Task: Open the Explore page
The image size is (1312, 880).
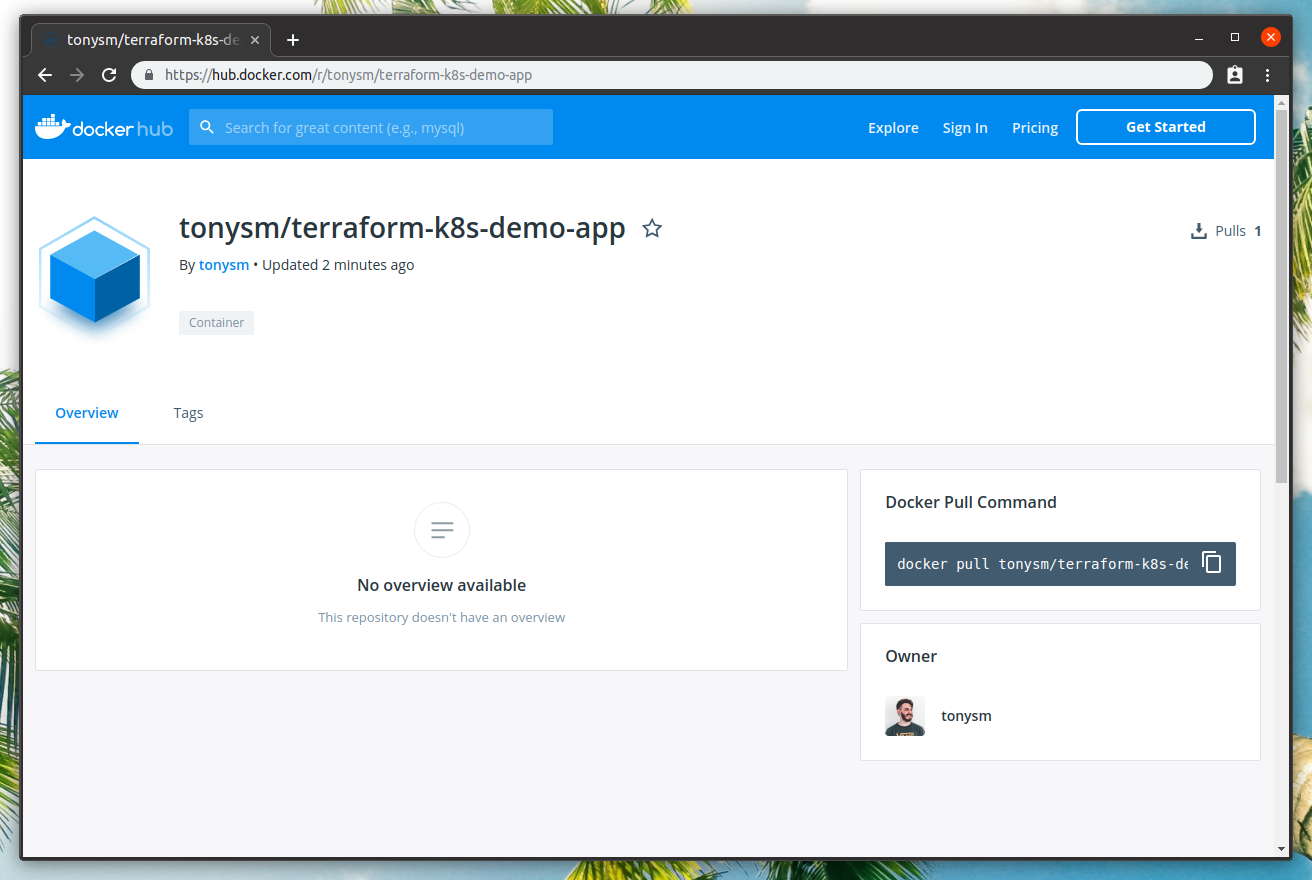Action: click(893, 128)
